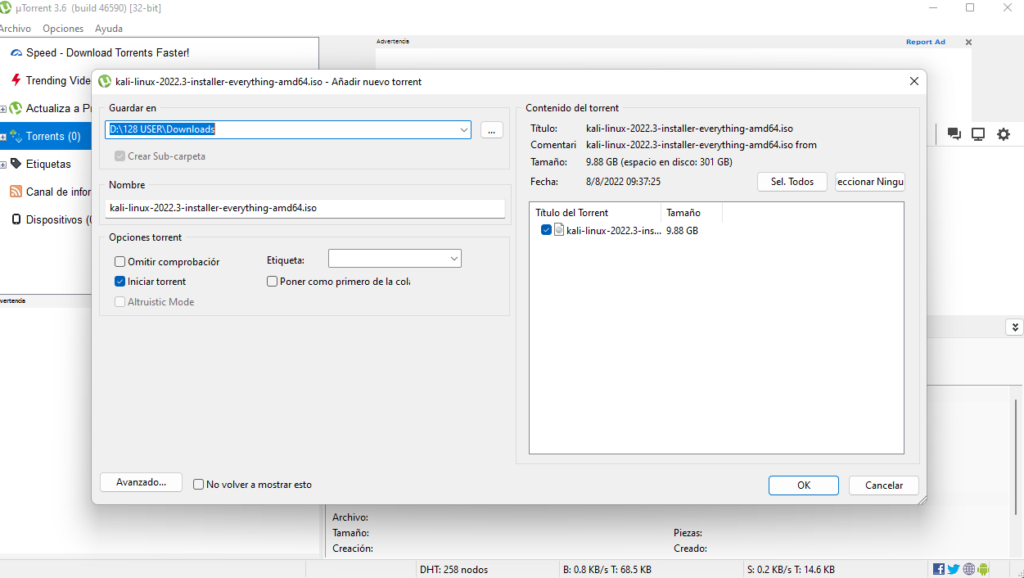Expand the Actualiza tree node

pyautogui.click(x=3, y=108)
